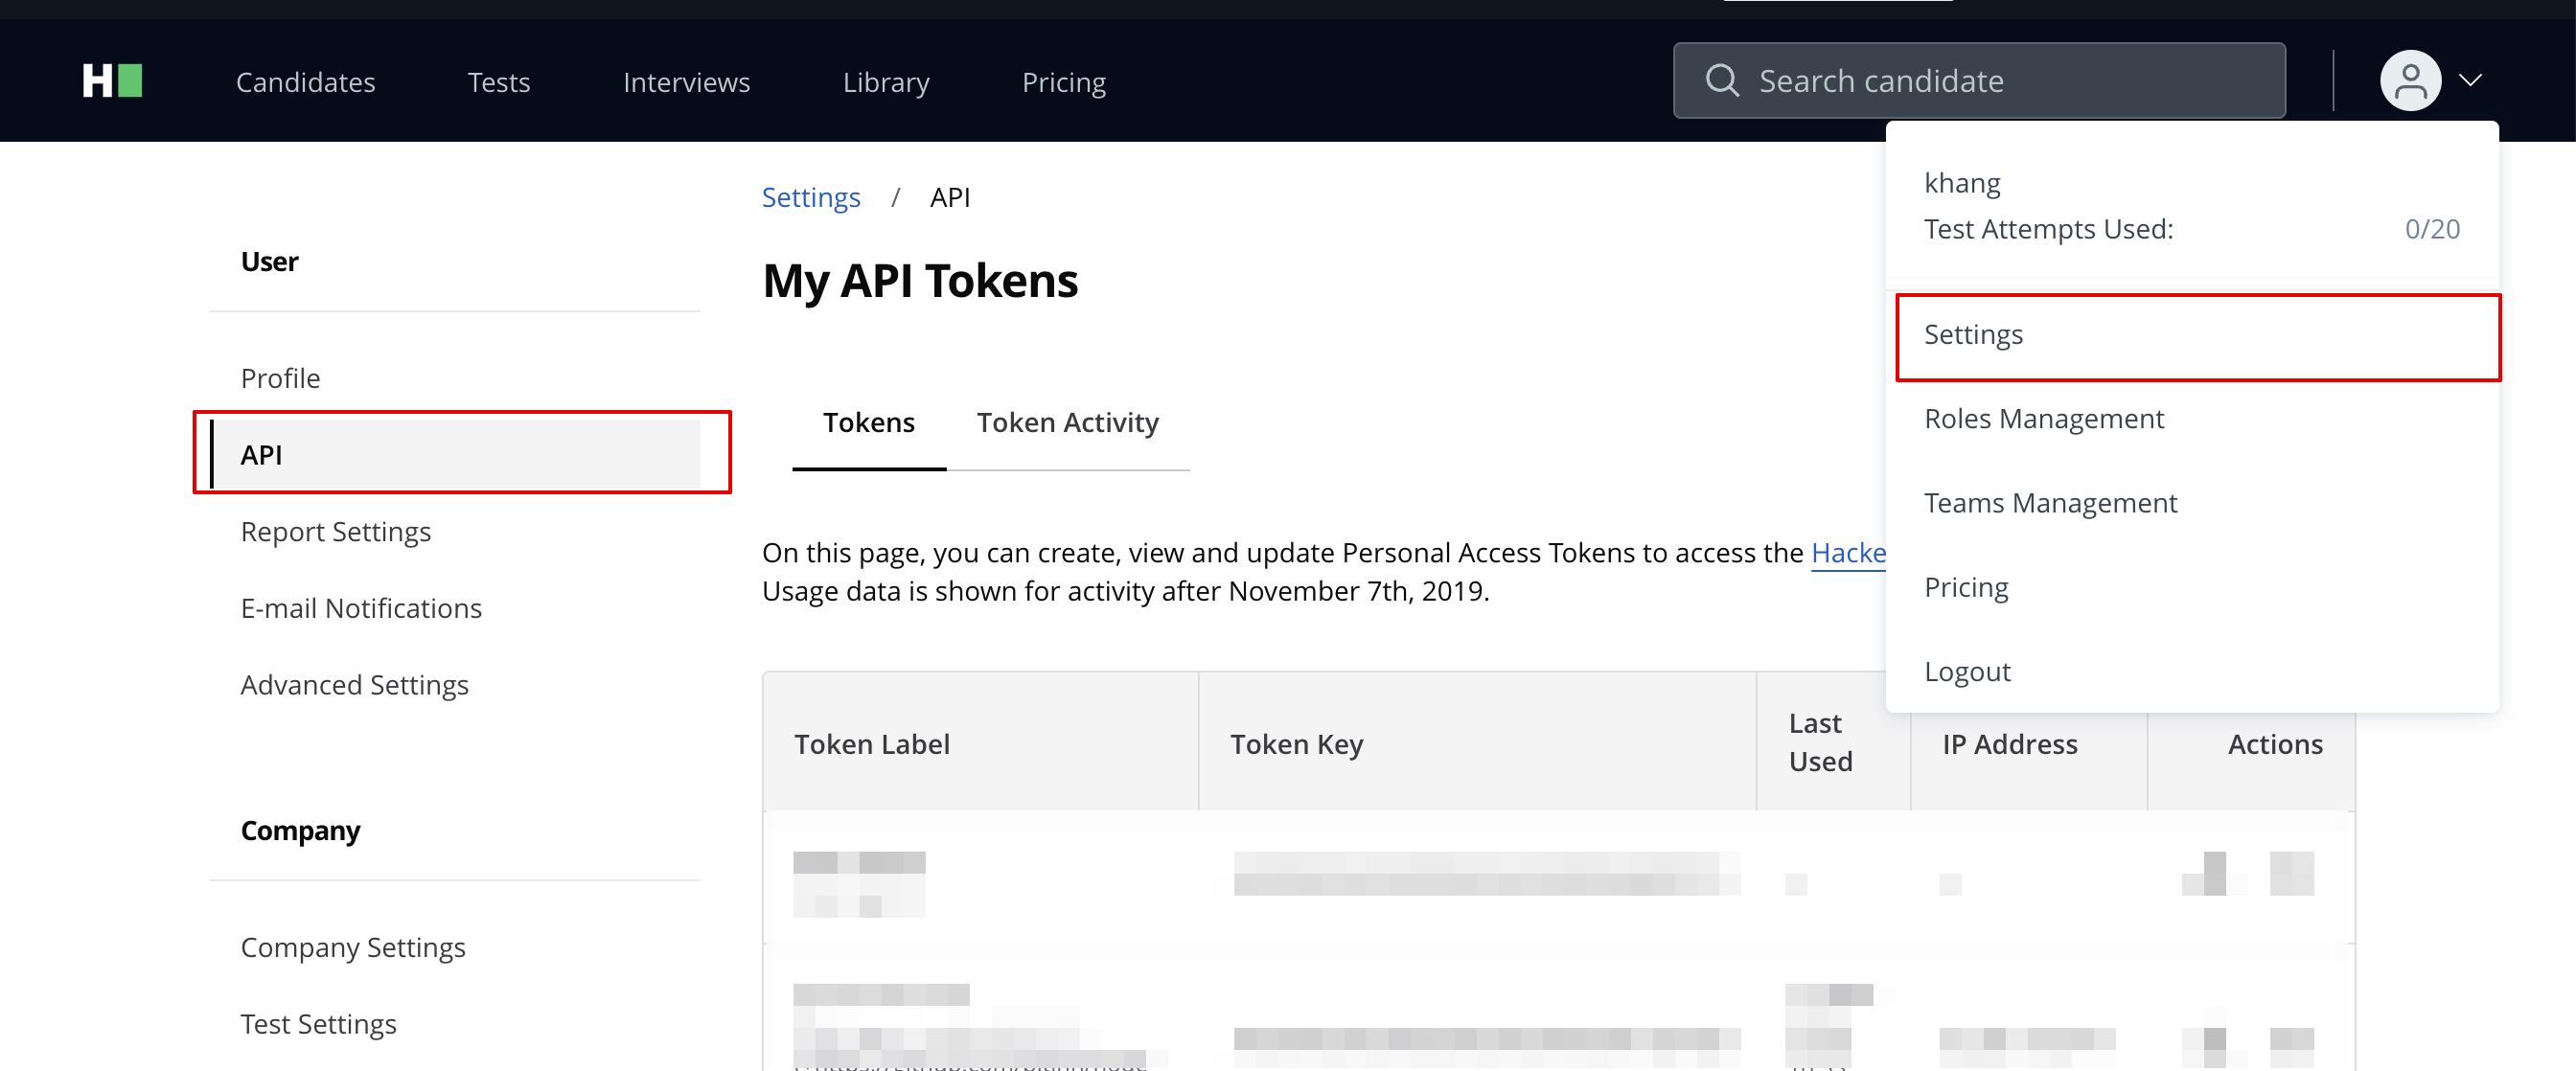Select API in the sidebar
The image size is (2576, 1071).
tap(261, 455)
